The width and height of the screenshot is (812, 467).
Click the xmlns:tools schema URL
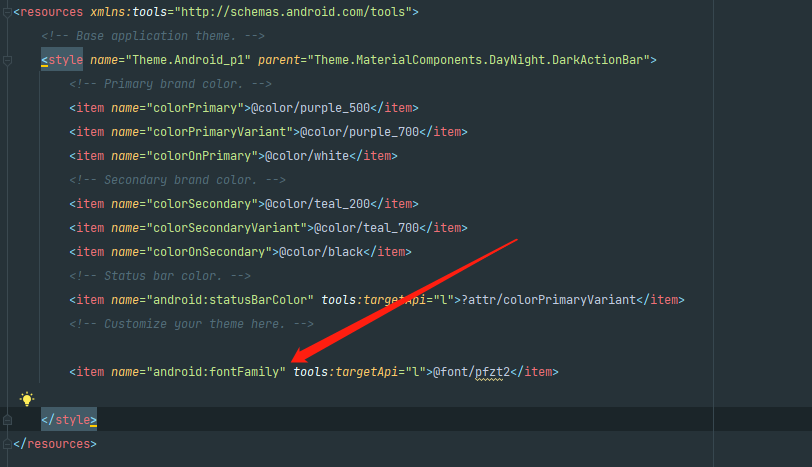tap(293, 12)
